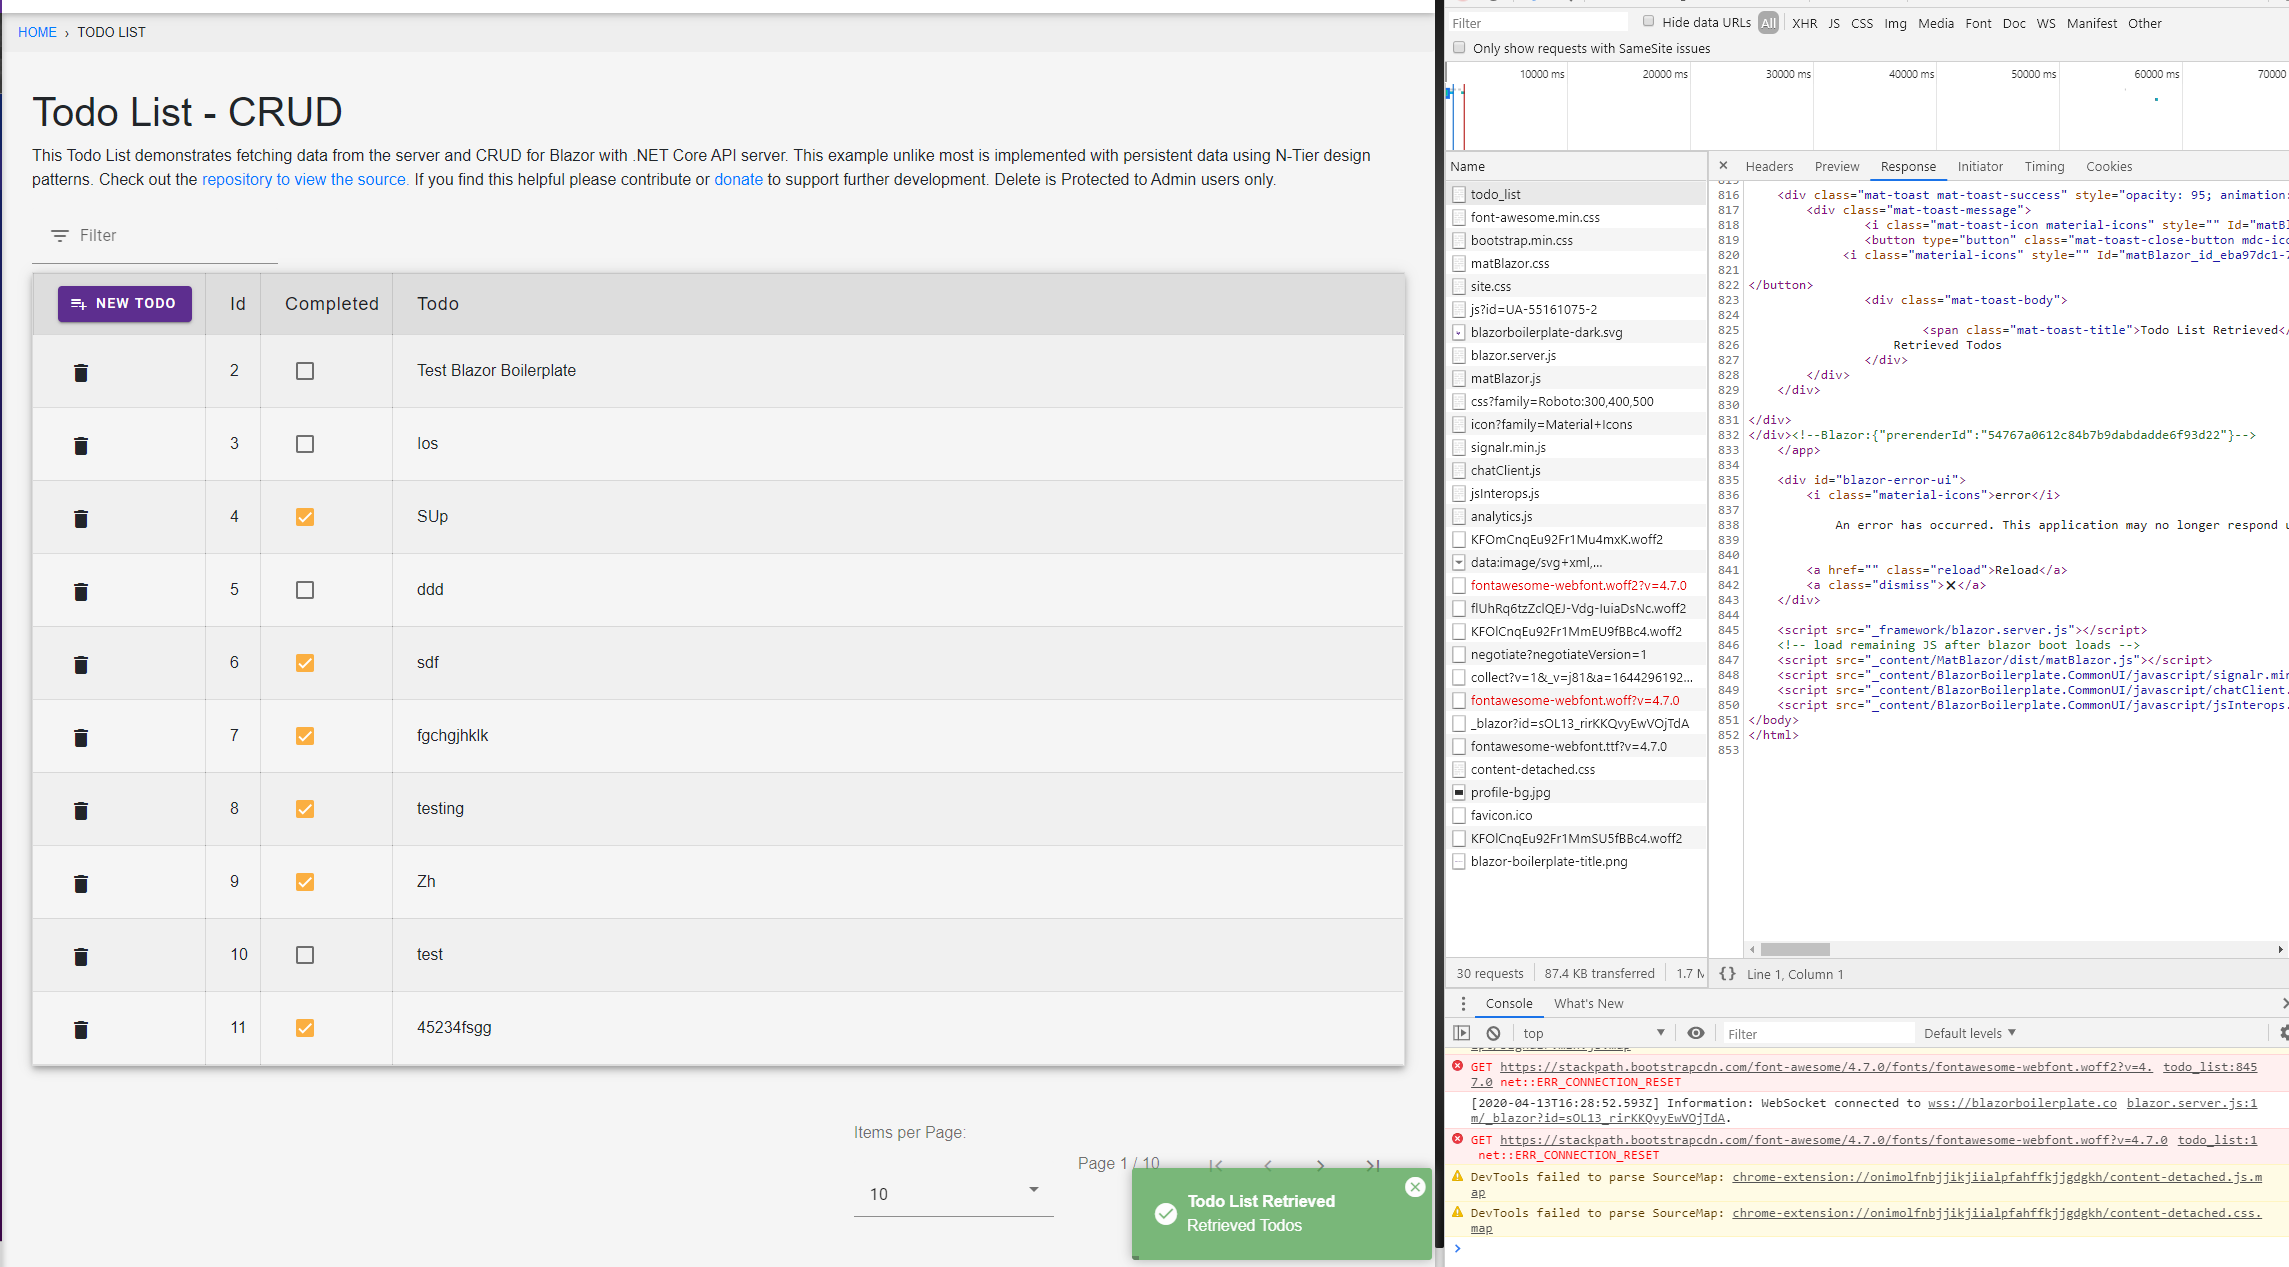Image resolution: width=2289 pixels, height=1267 pixels.
Task: Check 'Only show requests with SameSite issues'
Action: tap(1459, 47)
